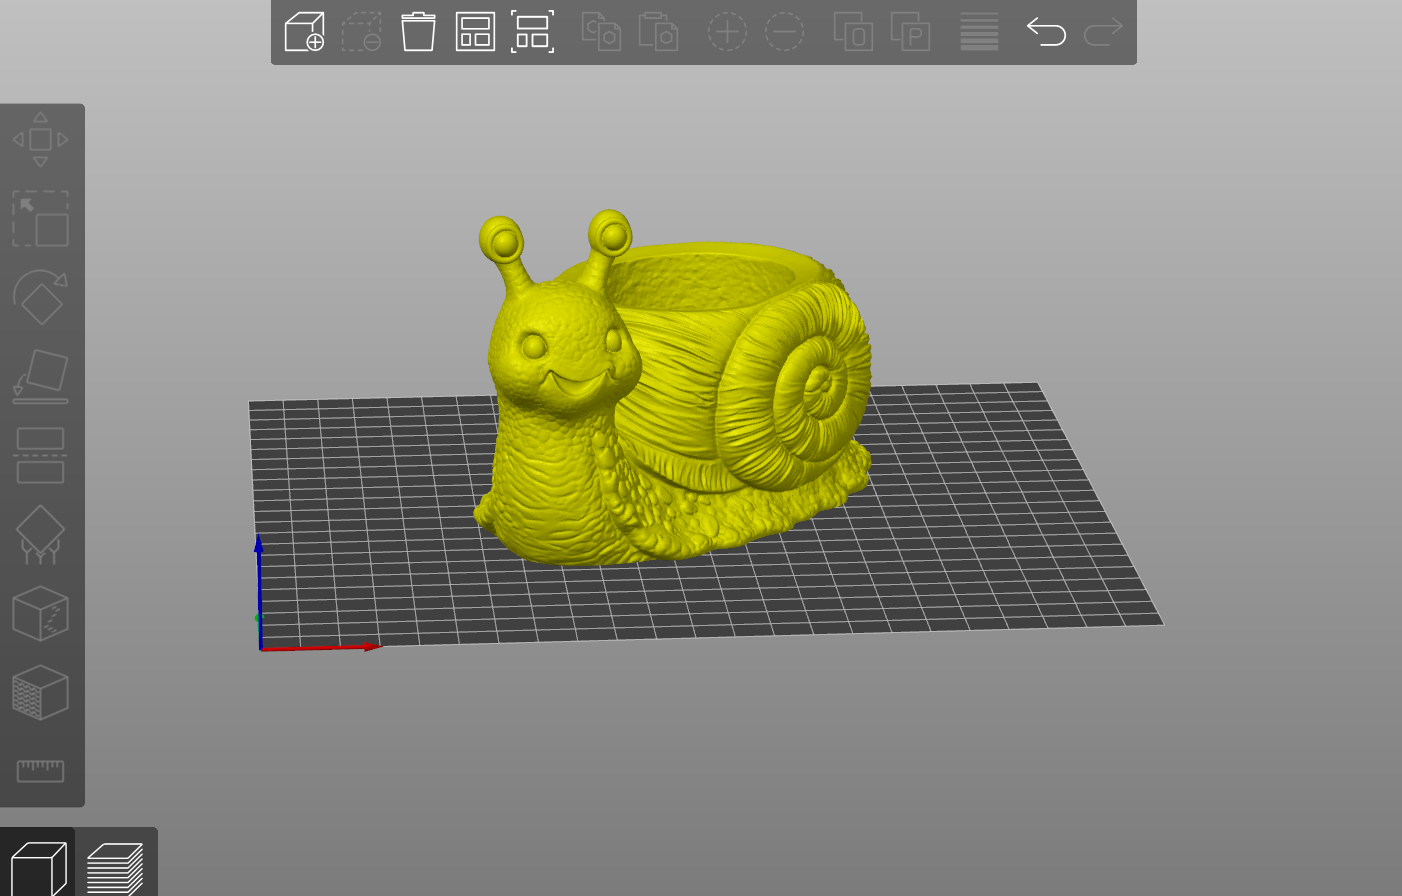Select the Move tool in left toolbar
This screenshot has width=1402, height=896.
pyautogui.click(x=40, y=139)
